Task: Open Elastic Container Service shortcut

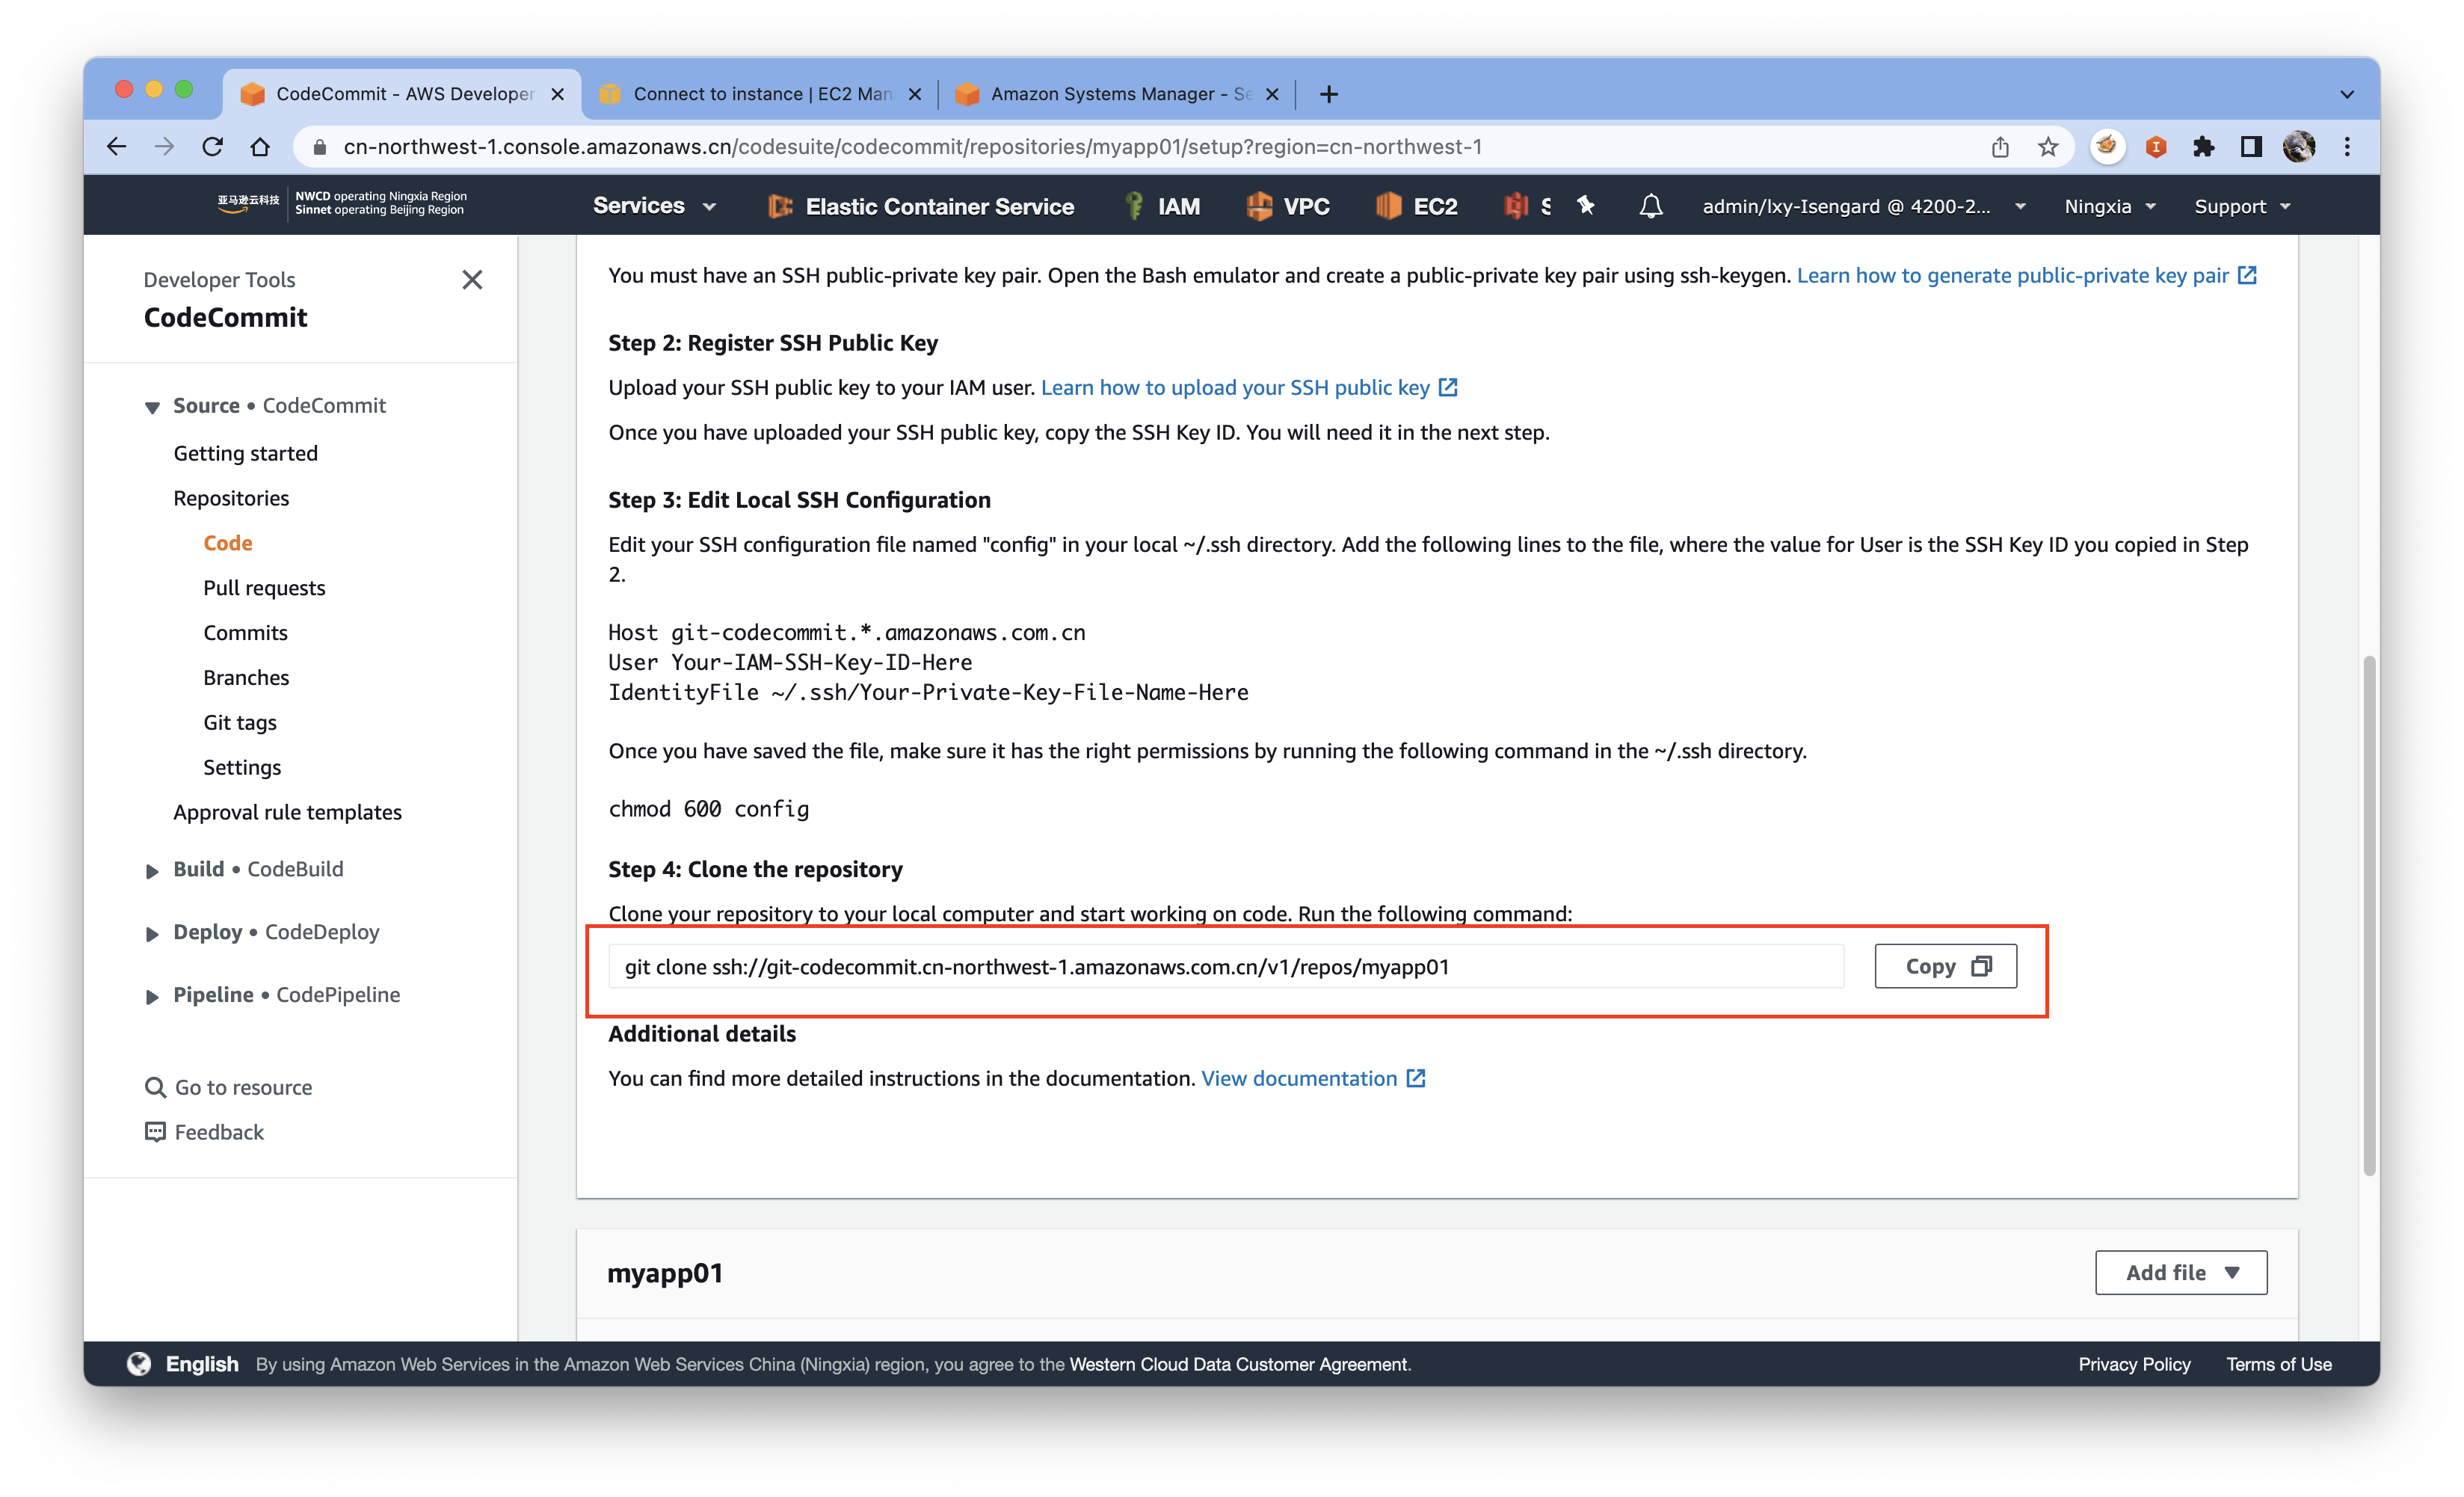Action: click(920, 206)
